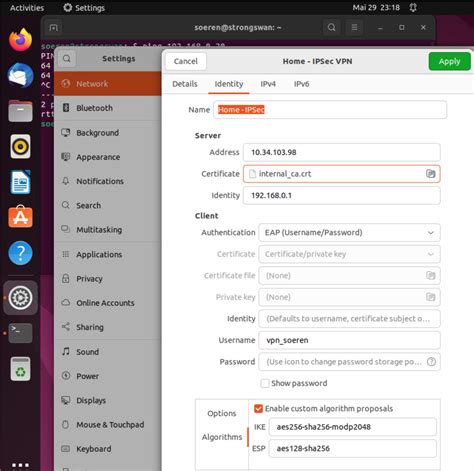Screen dimensions: 474x471
Task: Open Search settings panel
Action: click(108, 205)
